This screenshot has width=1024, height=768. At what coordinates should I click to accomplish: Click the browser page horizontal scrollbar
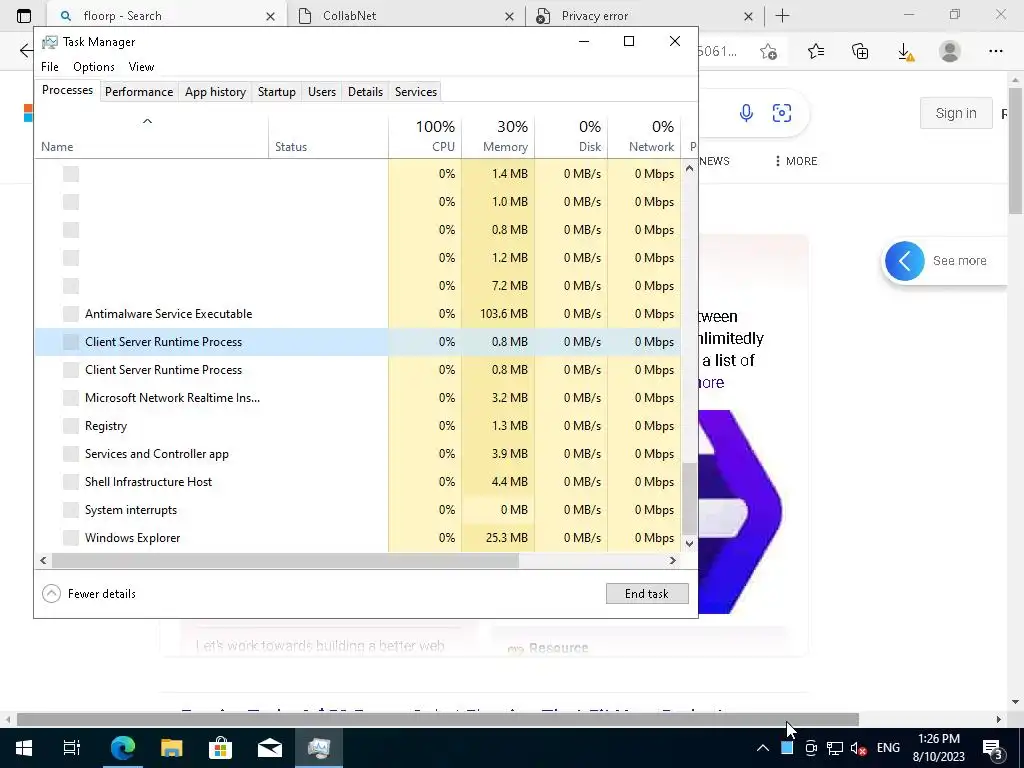click(x=438, y=719)
